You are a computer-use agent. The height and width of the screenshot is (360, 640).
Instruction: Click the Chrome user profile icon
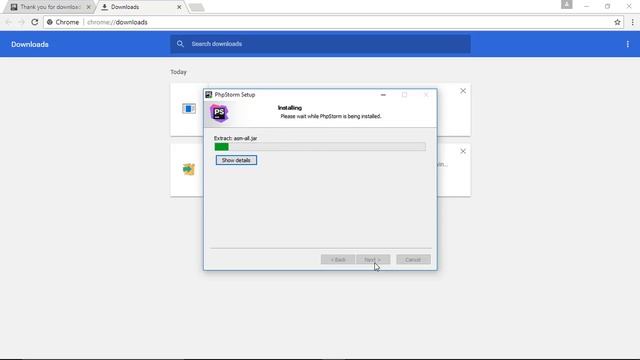coord(567,4)
